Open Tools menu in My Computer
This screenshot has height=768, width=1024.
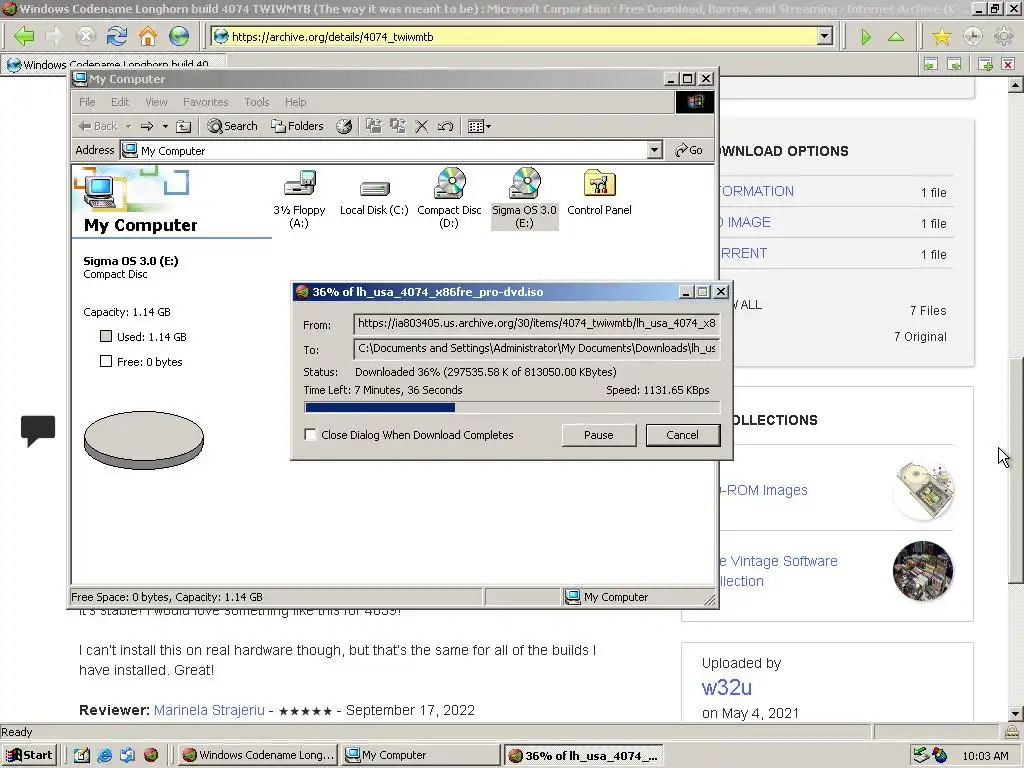coord(257,102)
